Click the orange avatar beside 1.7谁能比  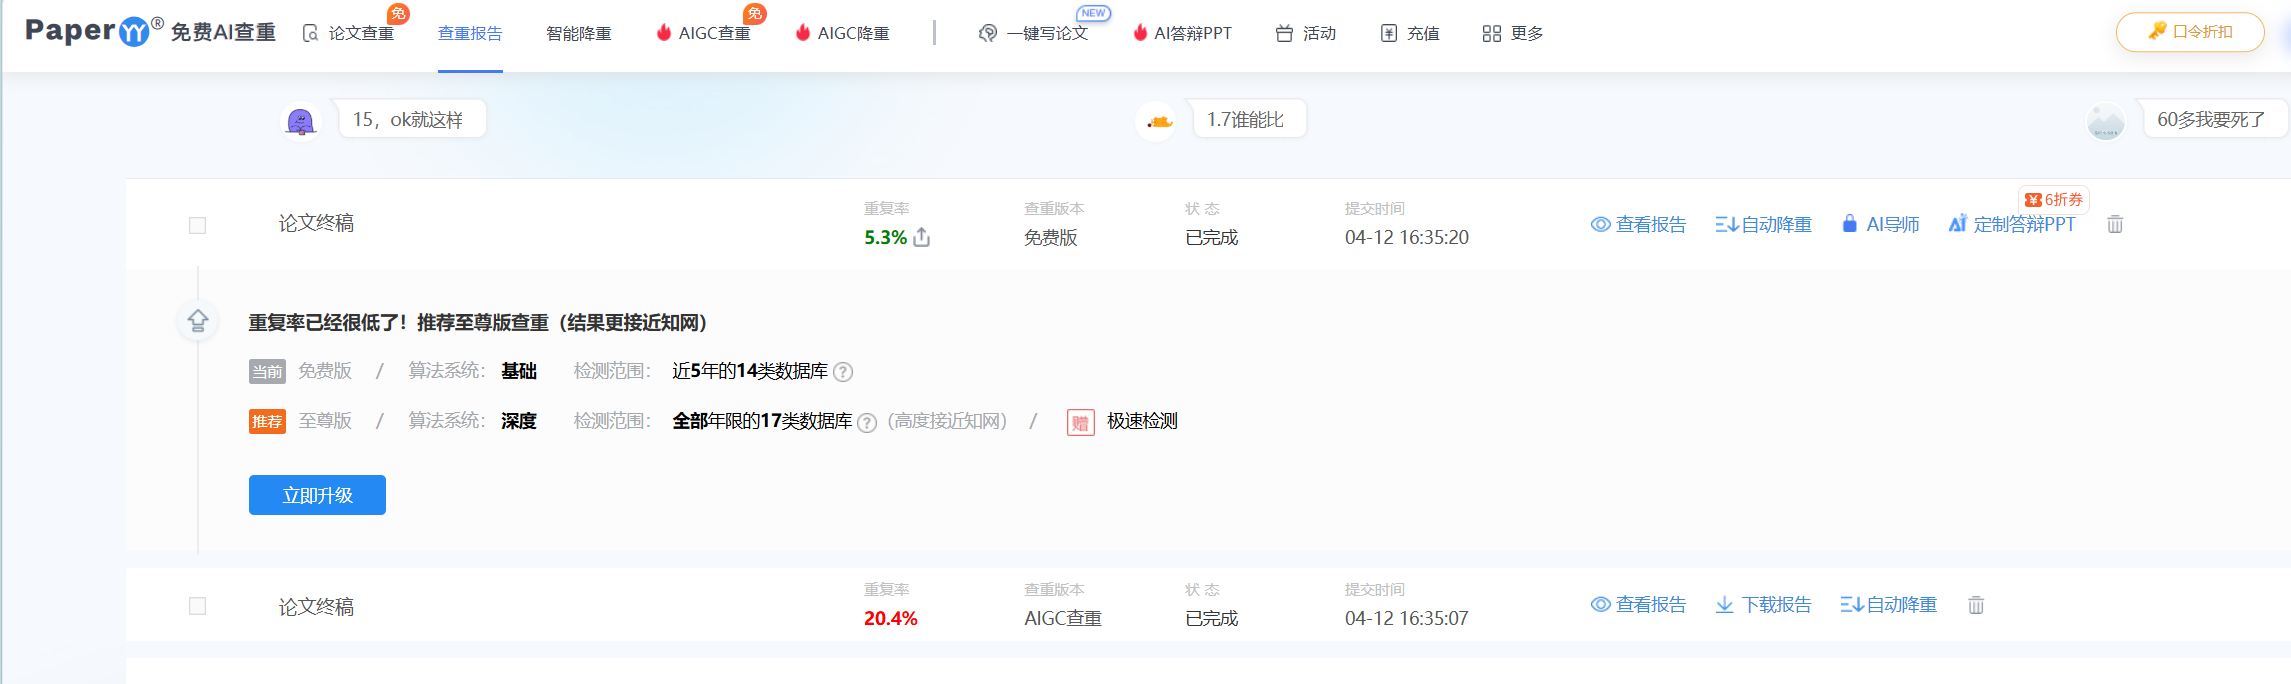pos(1157,121)
